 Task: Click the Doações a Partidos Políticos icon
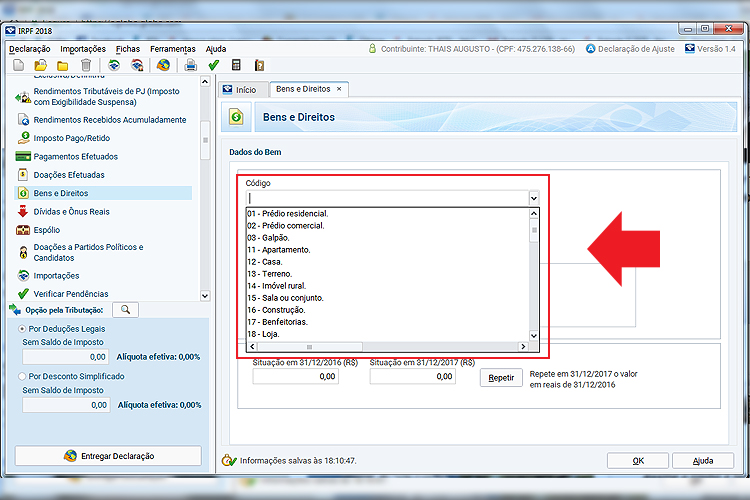(23, 252)
